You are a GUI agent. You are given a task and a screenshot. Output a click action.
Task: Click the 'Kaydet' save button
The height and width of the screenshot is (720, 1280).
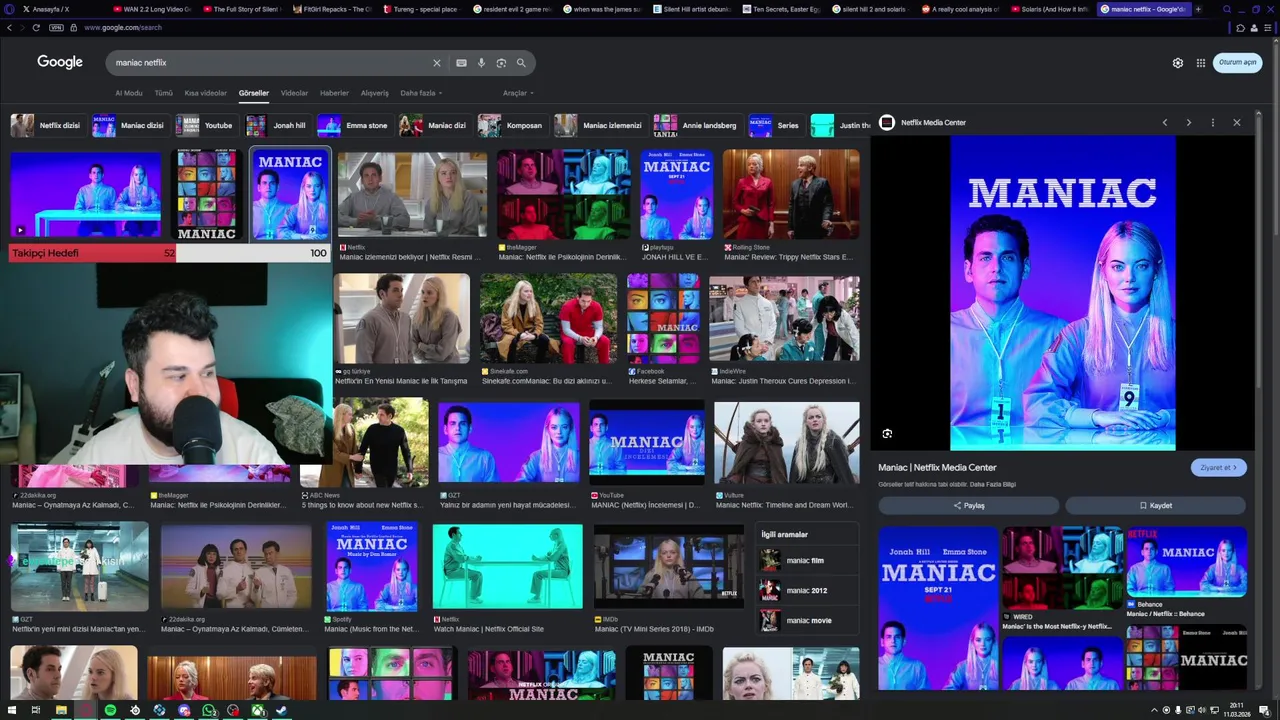click(1156, 505)
